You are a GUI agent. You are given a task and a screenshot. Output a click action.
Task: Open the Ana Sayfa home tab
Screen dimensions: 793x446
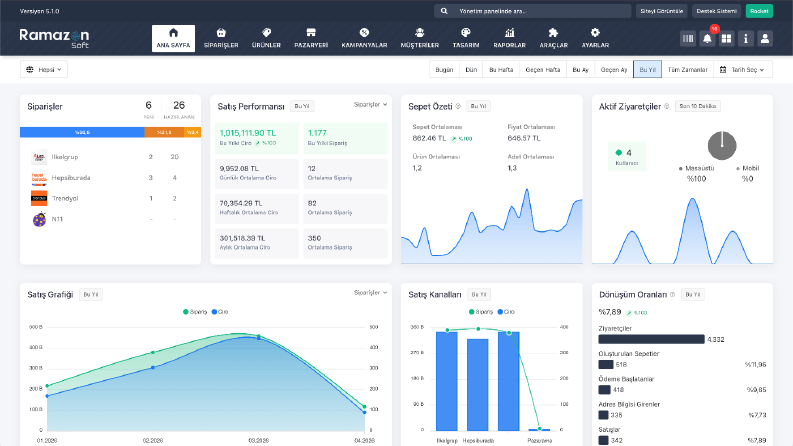point(173,38)
